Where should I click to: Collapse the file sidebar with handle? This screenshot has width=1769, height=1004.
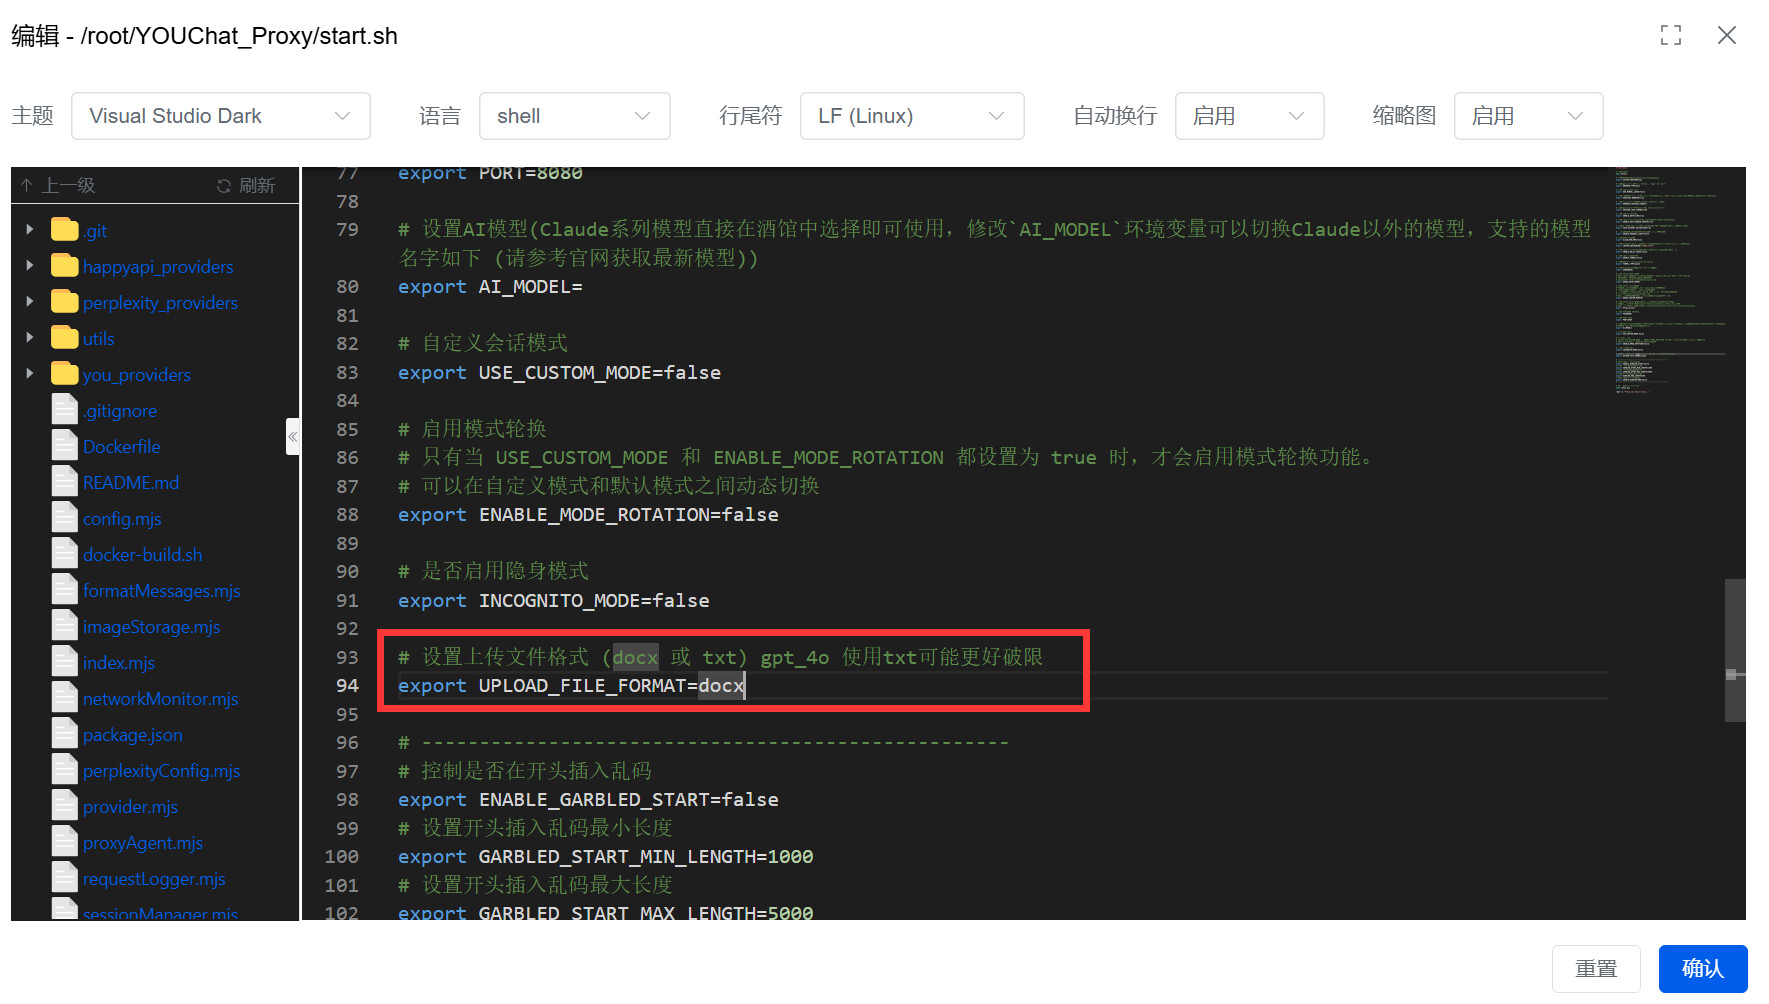[x=292, y=437]
